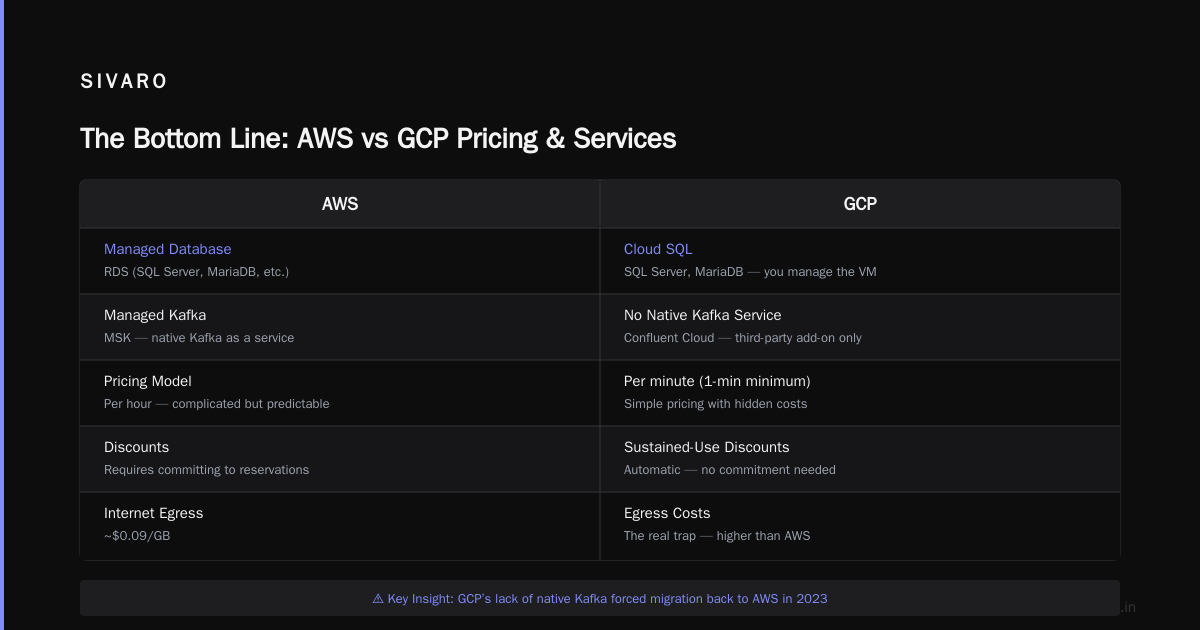Select the AWS Discounts cell
The width and height of the screenshot is (1200, 630).
(x=340, y=459)
